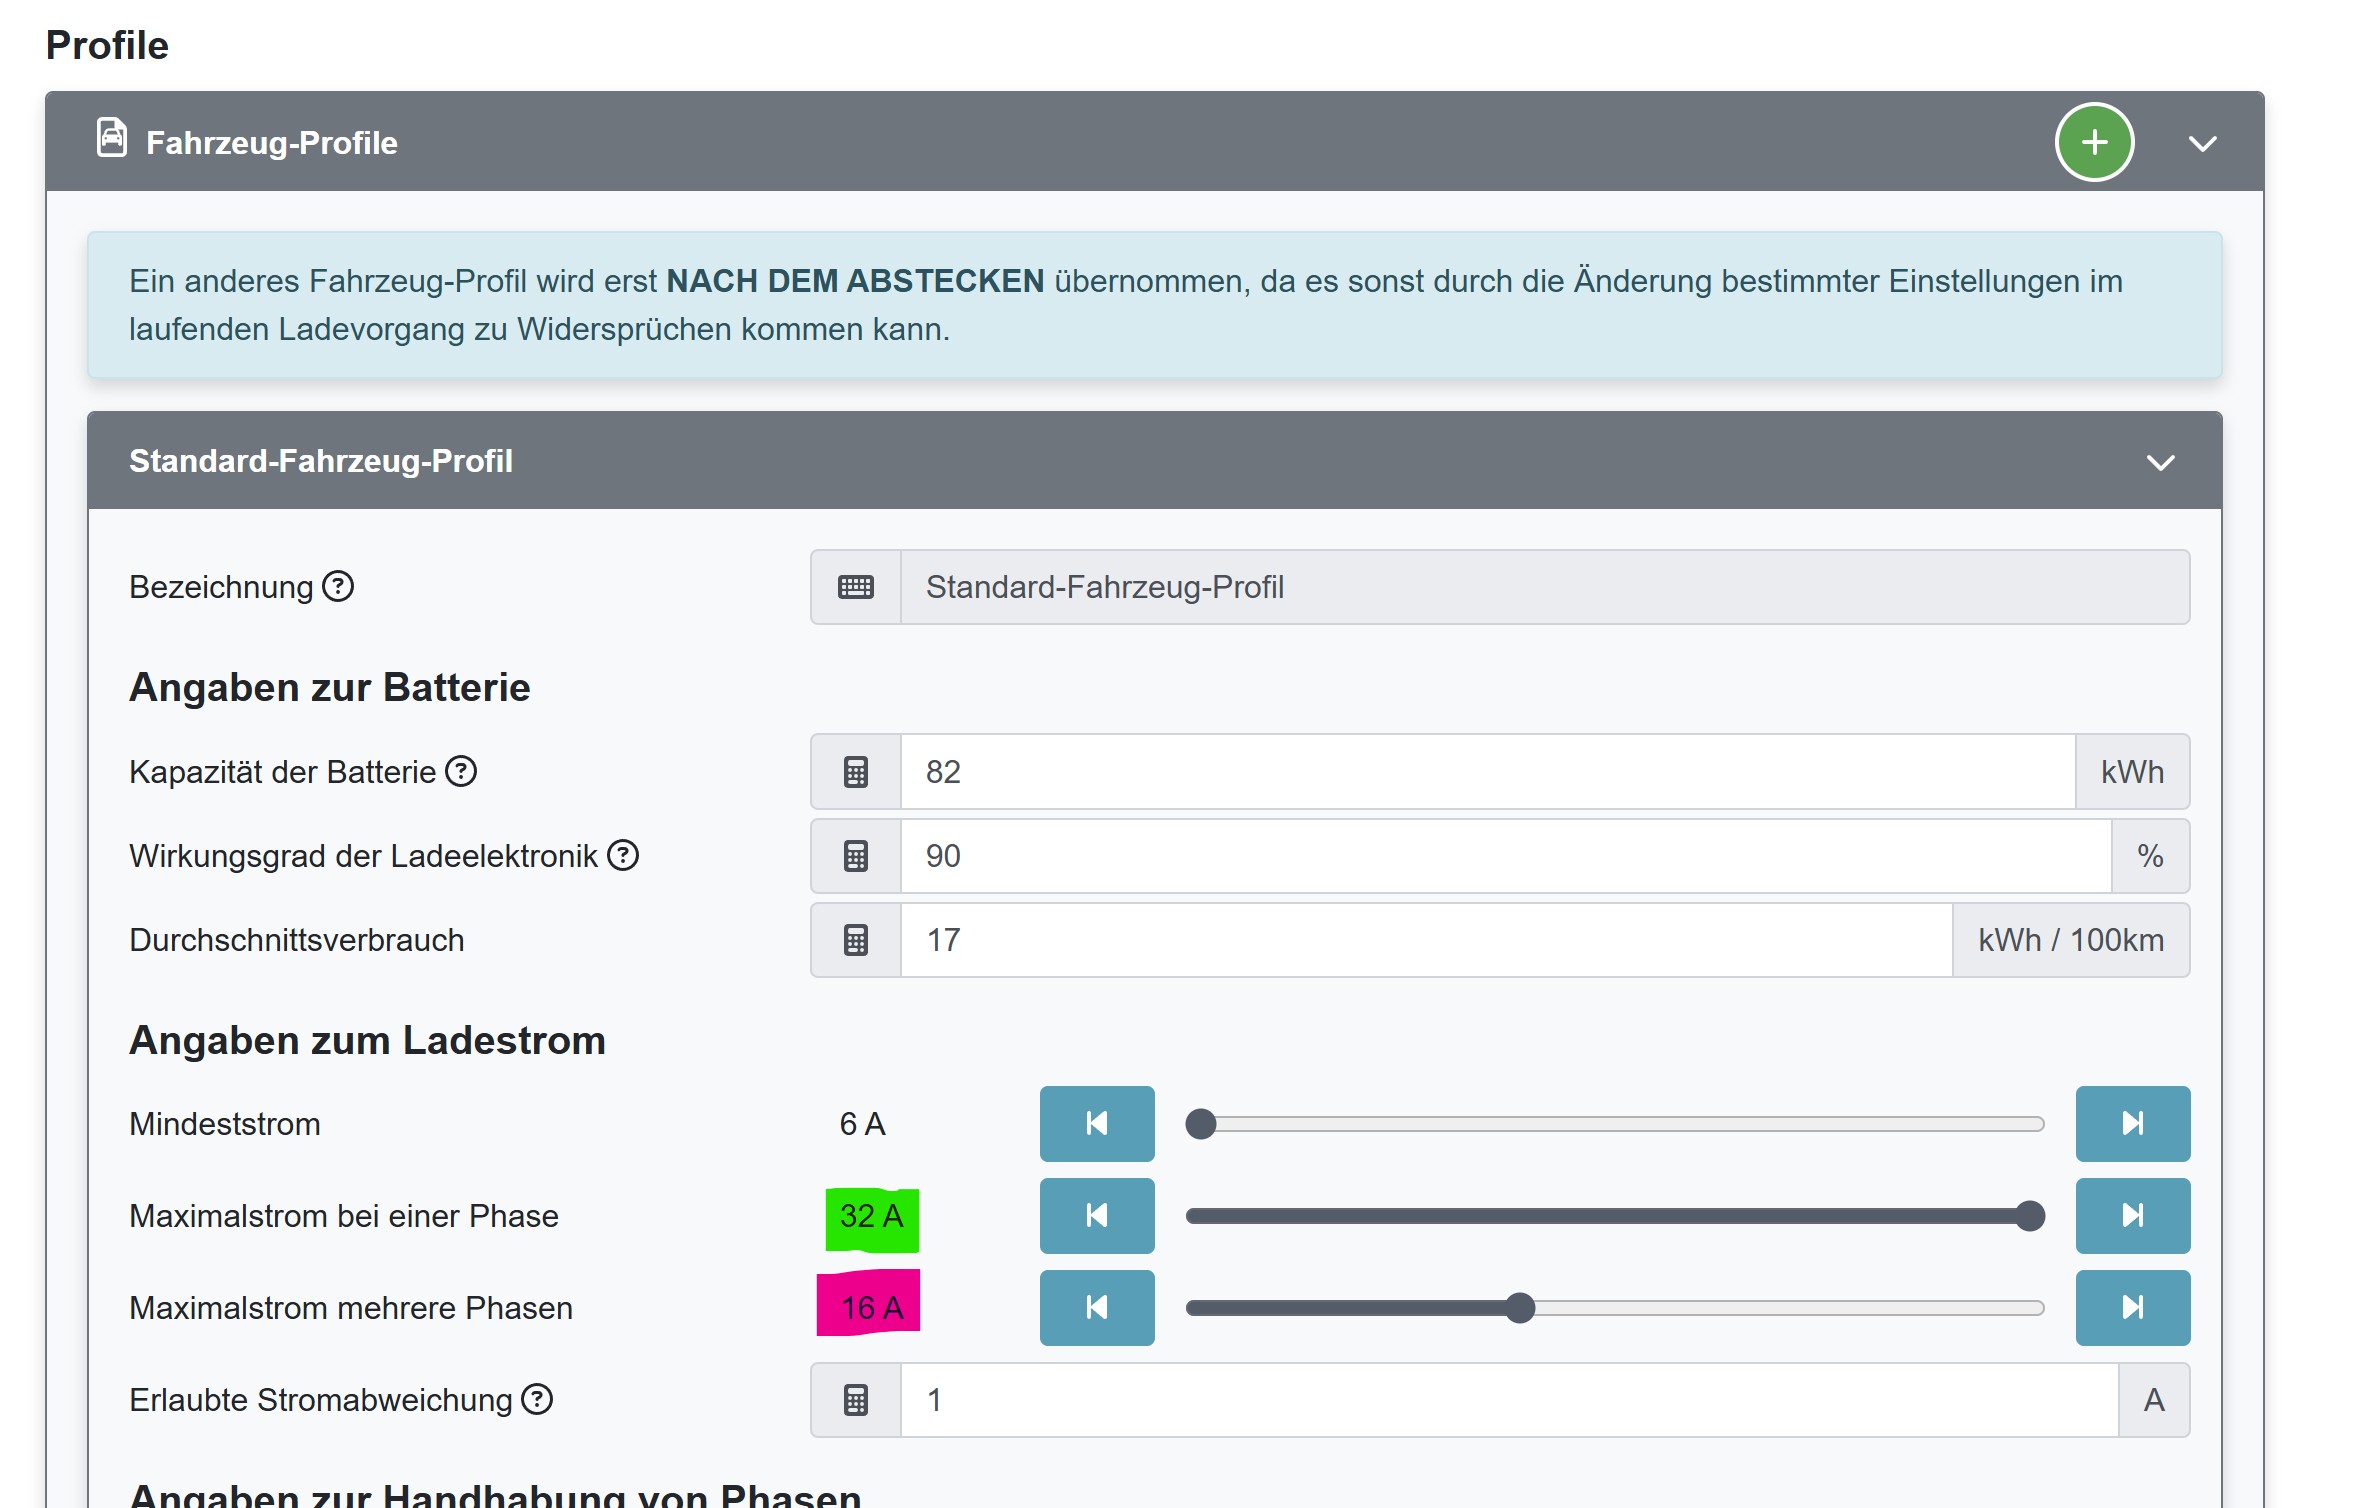Viewport: 2364px width, 1508px height.
Task: Increase Mindeststrom with the right step button
Action: coord(2132,1123)
